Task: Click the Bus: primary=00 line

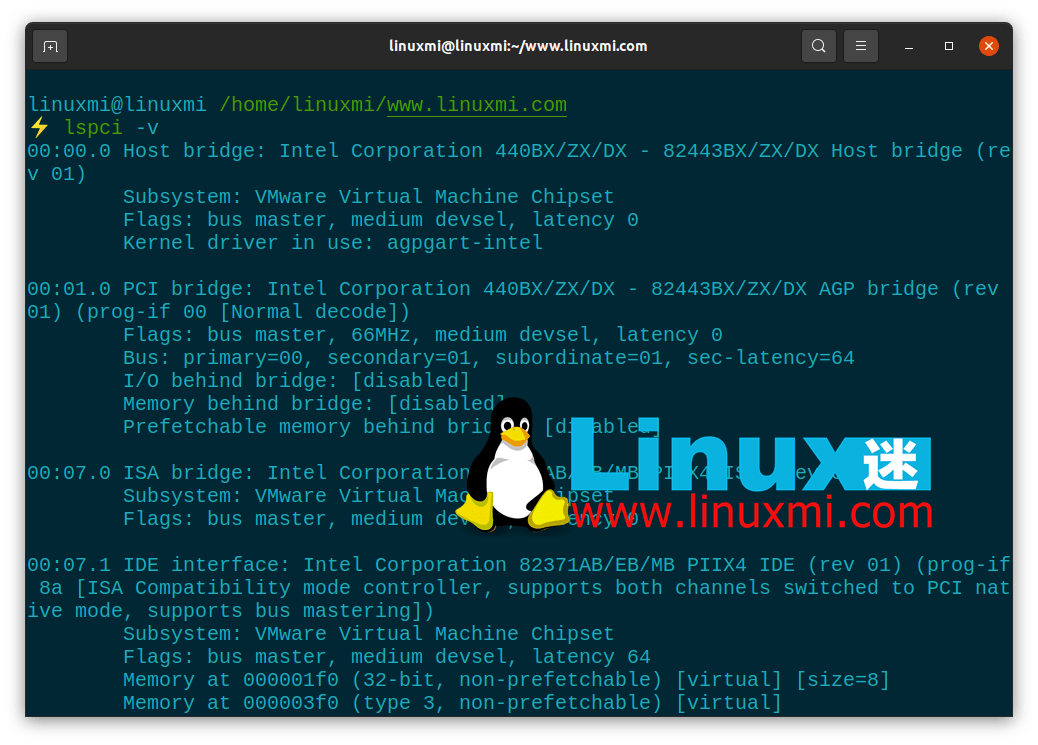Action: [489, 358]
